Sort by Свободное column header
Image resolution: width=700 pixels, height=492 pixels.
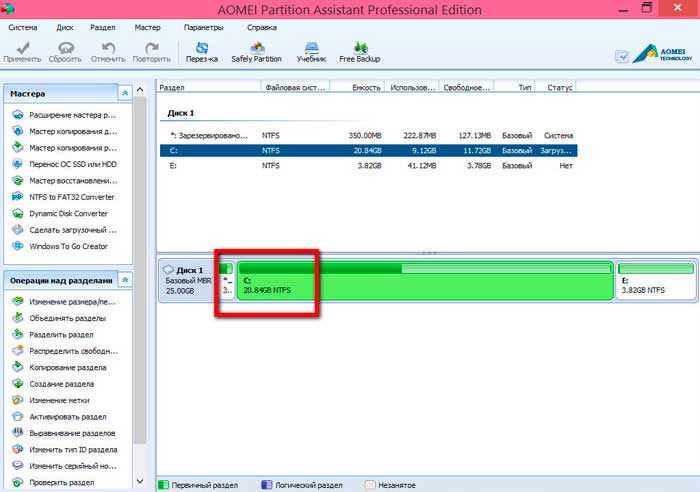[x=467, y=88]
